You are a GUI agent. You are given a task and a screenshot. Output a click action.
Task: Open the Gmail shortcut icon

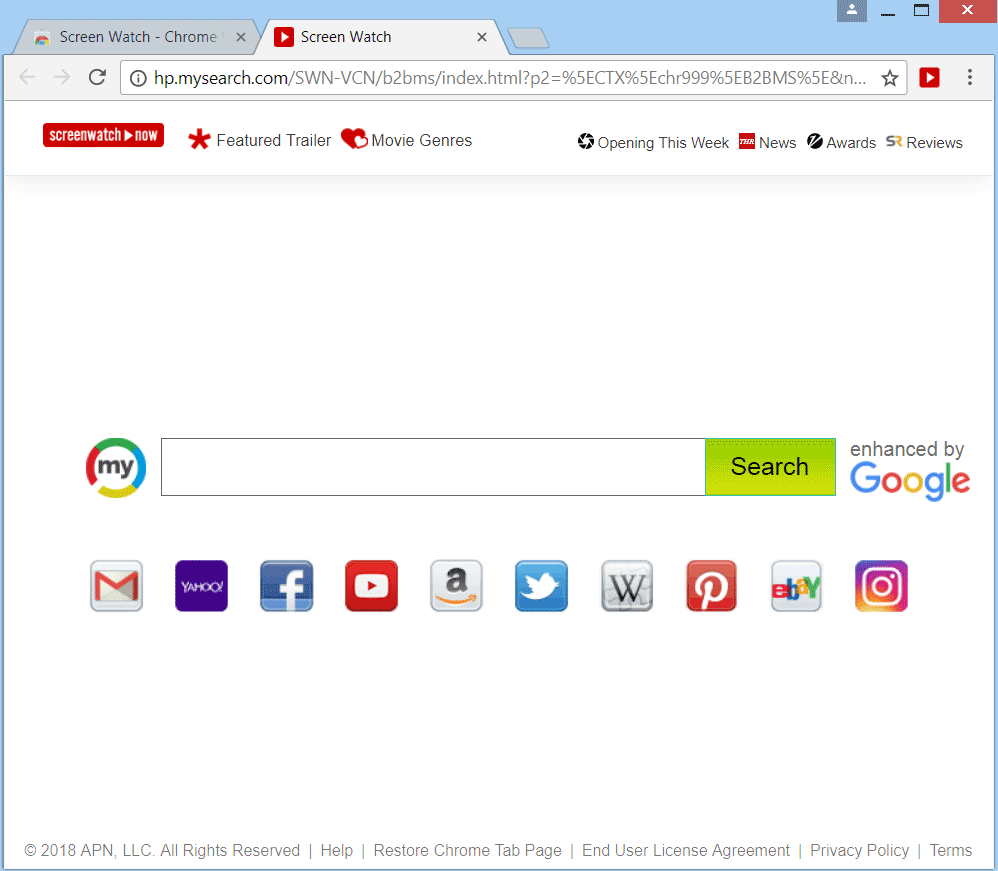point(116,586)
